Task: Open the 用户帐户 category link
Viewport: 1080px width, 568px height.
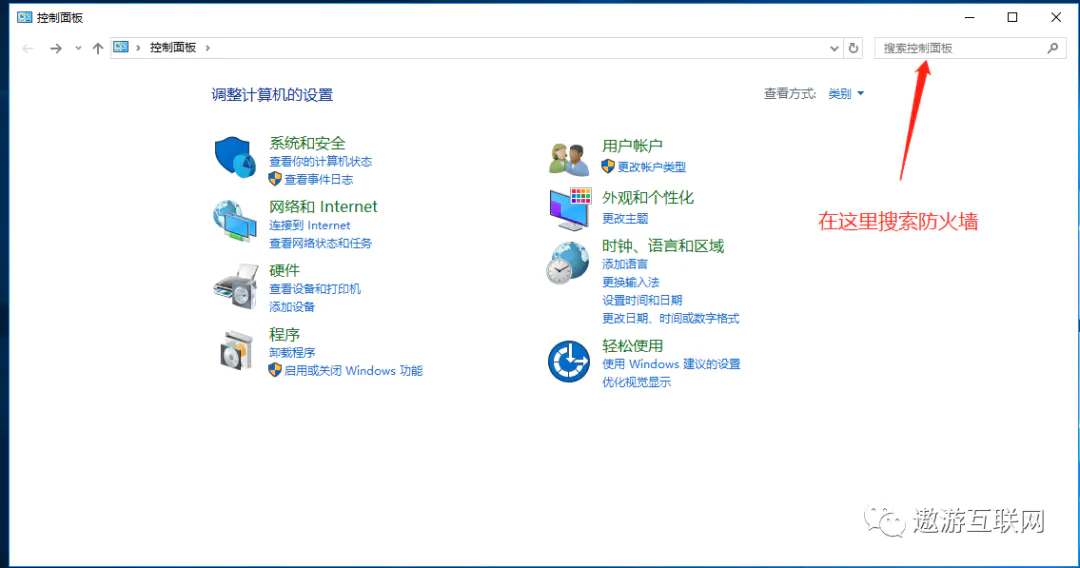Action: [632, 146]
